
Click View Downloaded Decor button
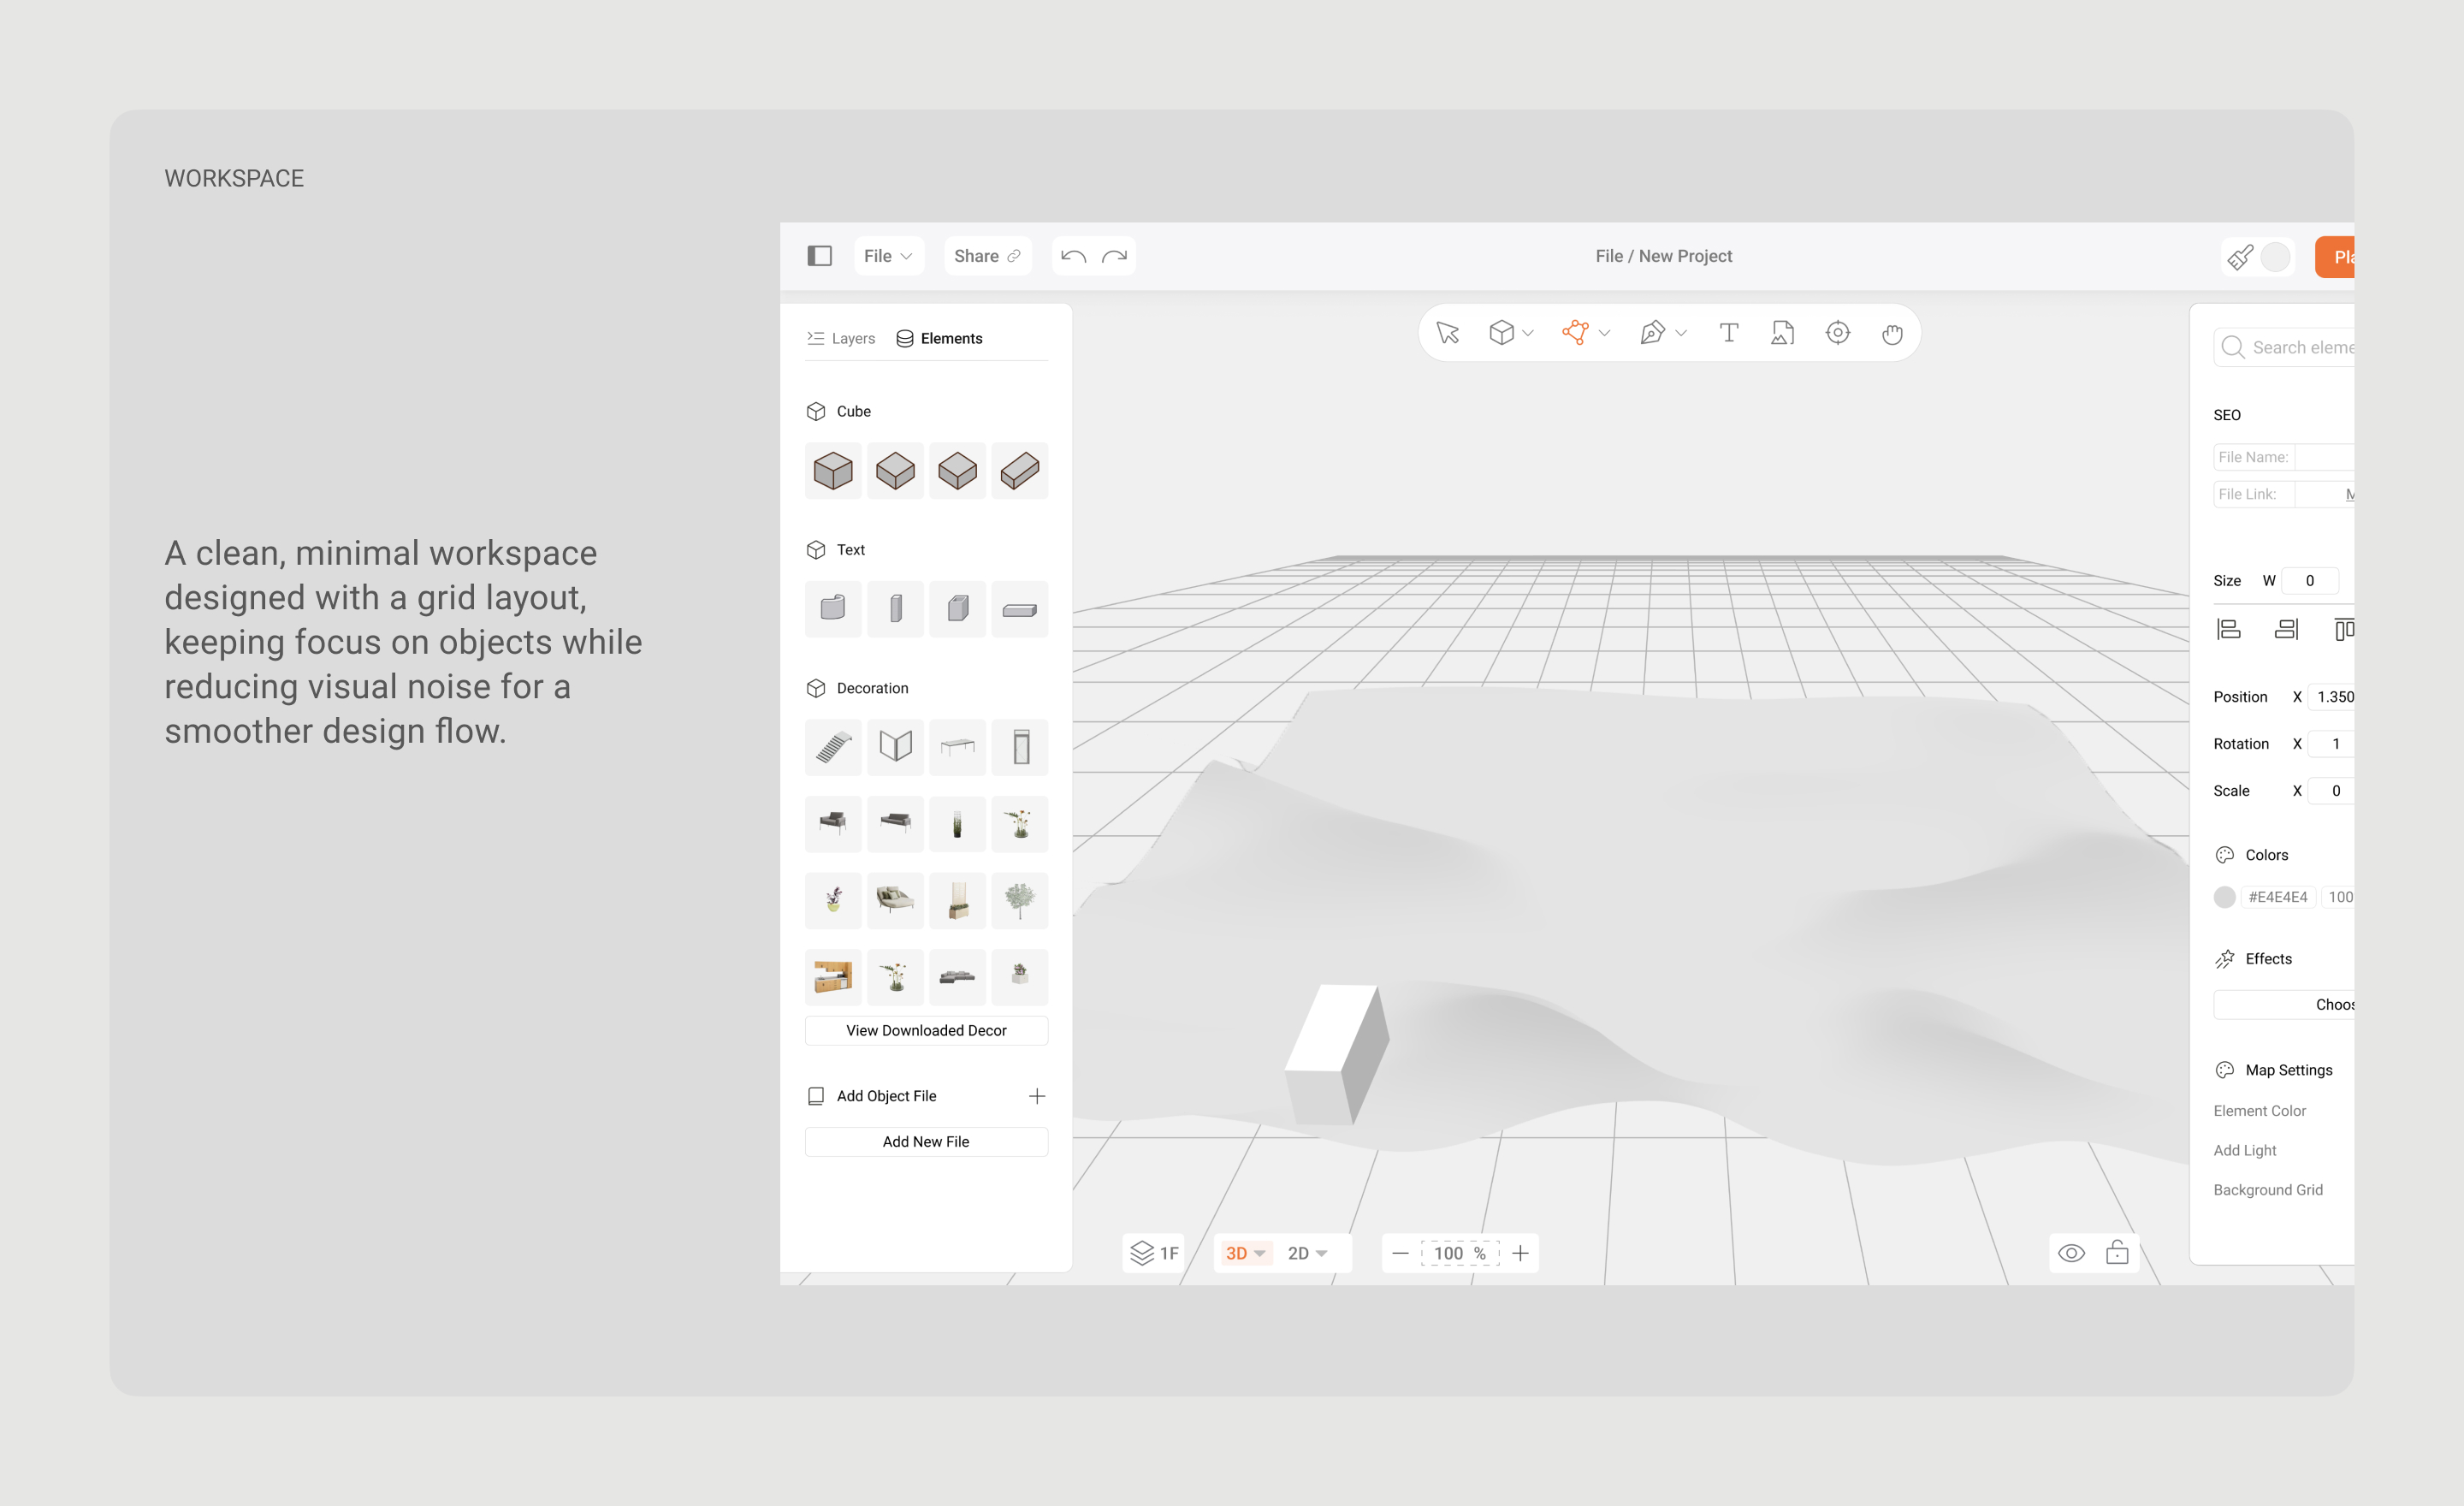pyautogui.click(x=926, y=1030)
